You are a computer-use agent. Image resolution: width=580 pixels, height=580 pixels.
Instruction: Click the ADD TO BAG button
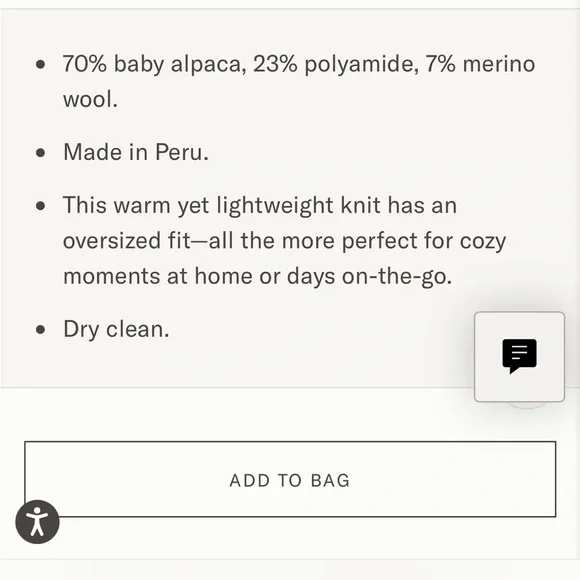pyautogui.click(x=290, y=479)
